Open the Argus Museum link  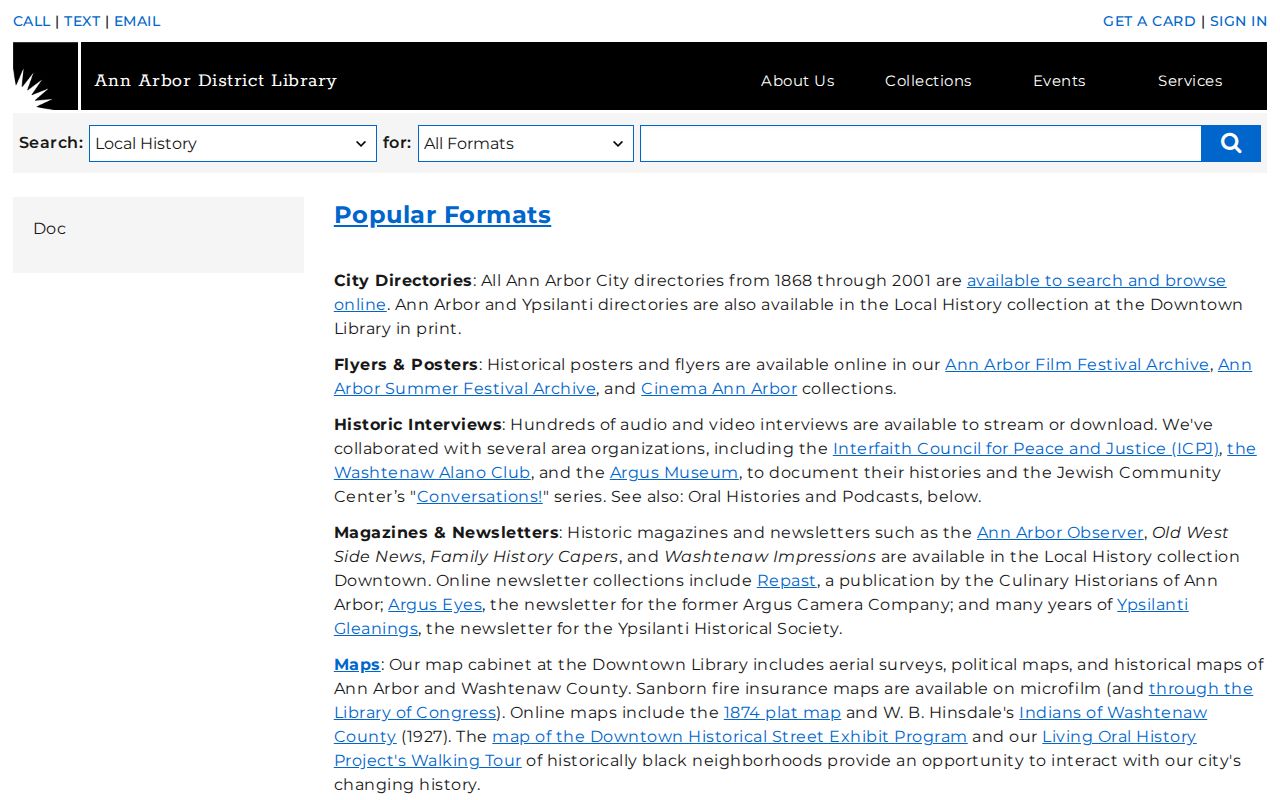pos(674,473)
